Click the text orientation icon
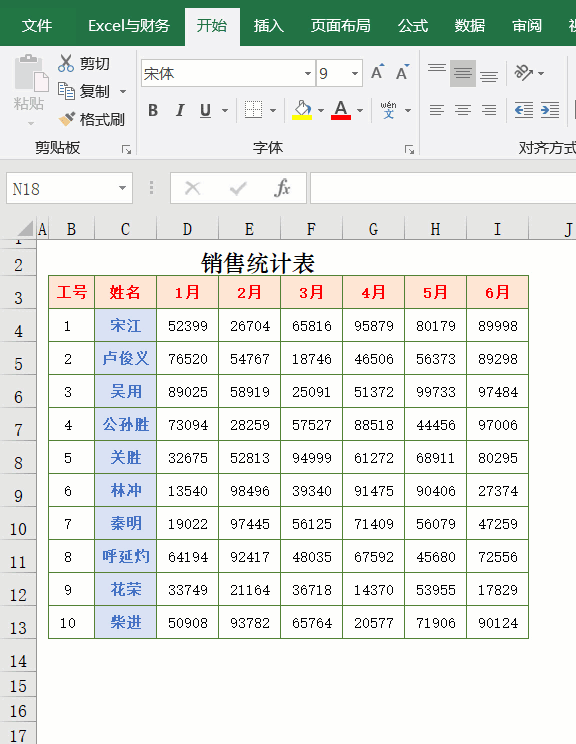 click(x=523, y=73)
